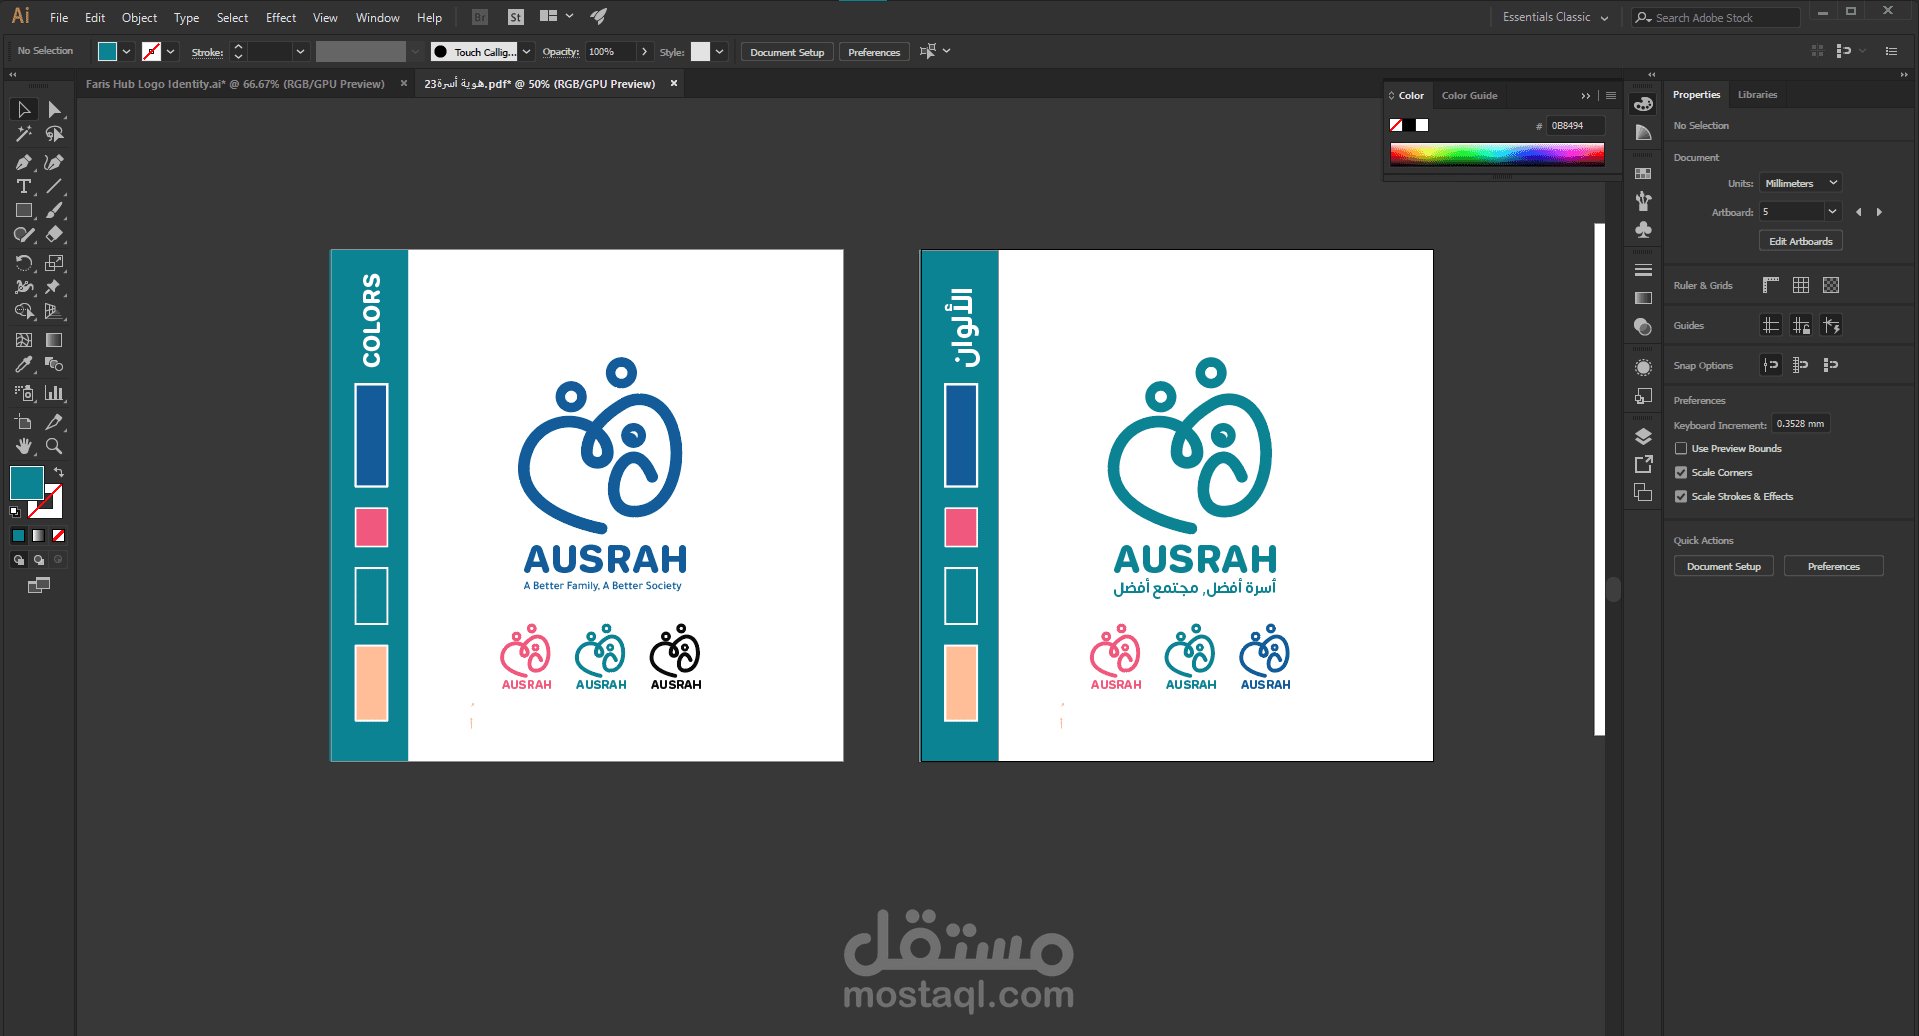The height and width of the screenshot is (1036, 1919).
Task: Click the teal Fill color swatch in toolbox
Action: pyautogui.click(x=26, y=483)
